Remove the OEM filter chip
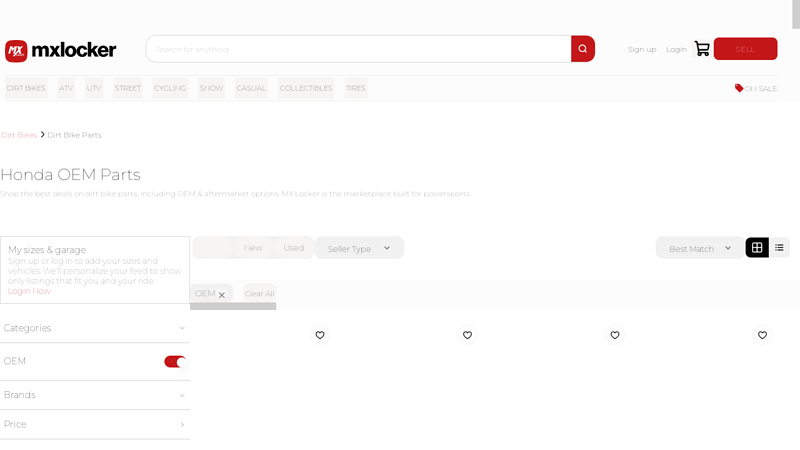The image size is (800, 450). tap(222, 295)
